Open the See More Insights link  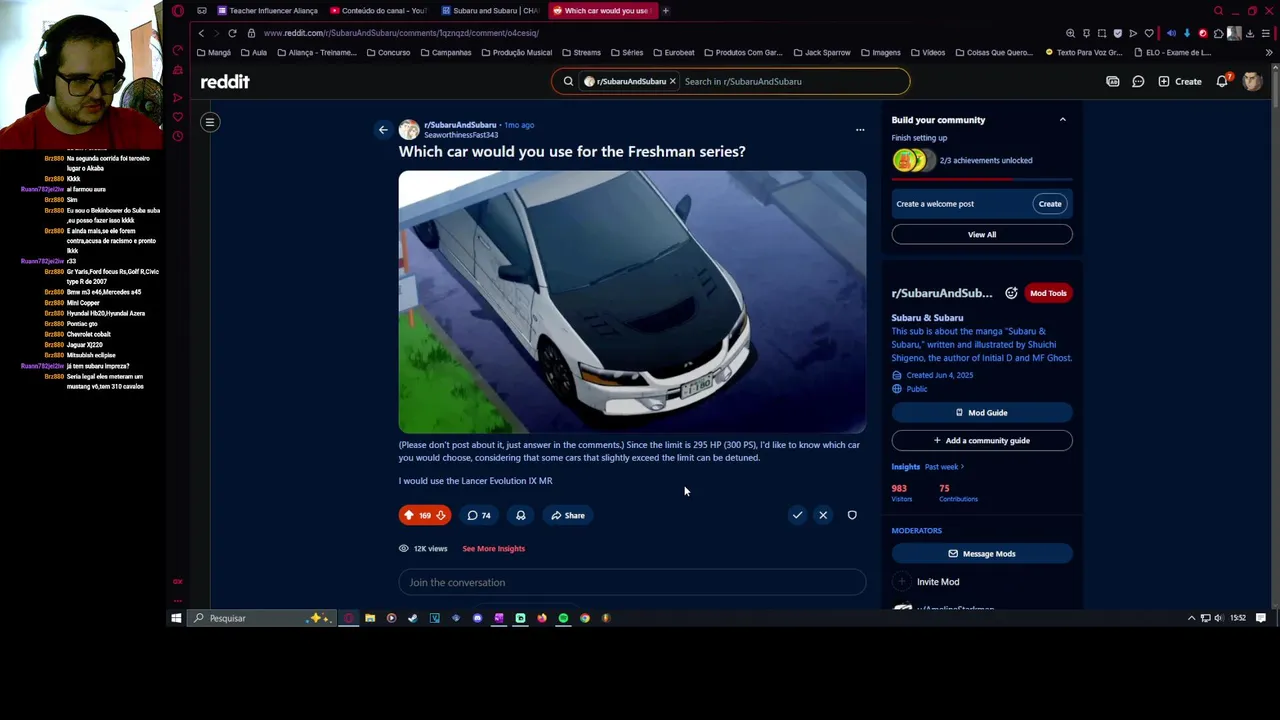click(493, 548)
